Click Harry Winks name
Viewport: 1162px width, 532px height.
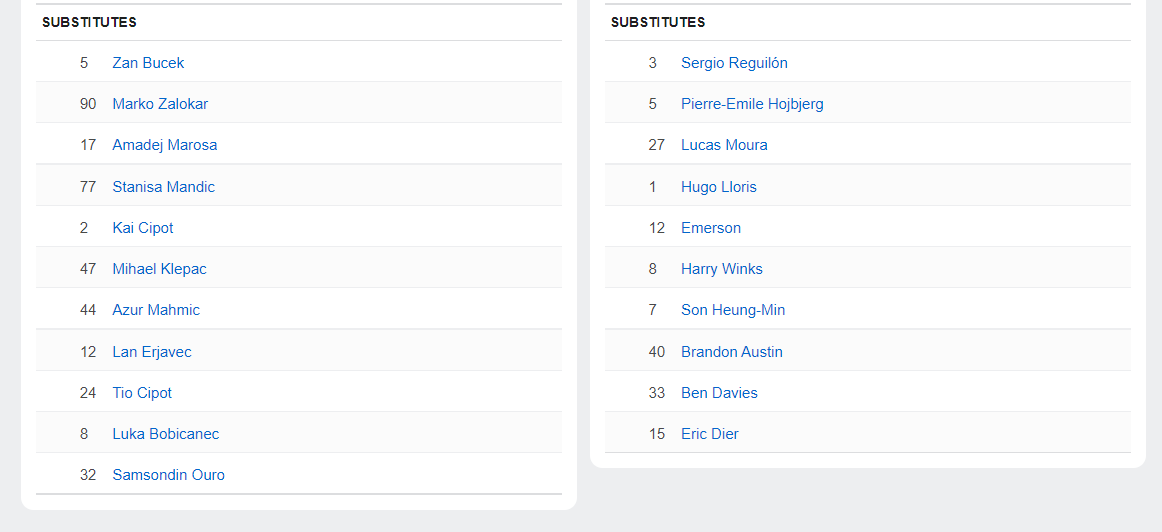tap(721, 269)
